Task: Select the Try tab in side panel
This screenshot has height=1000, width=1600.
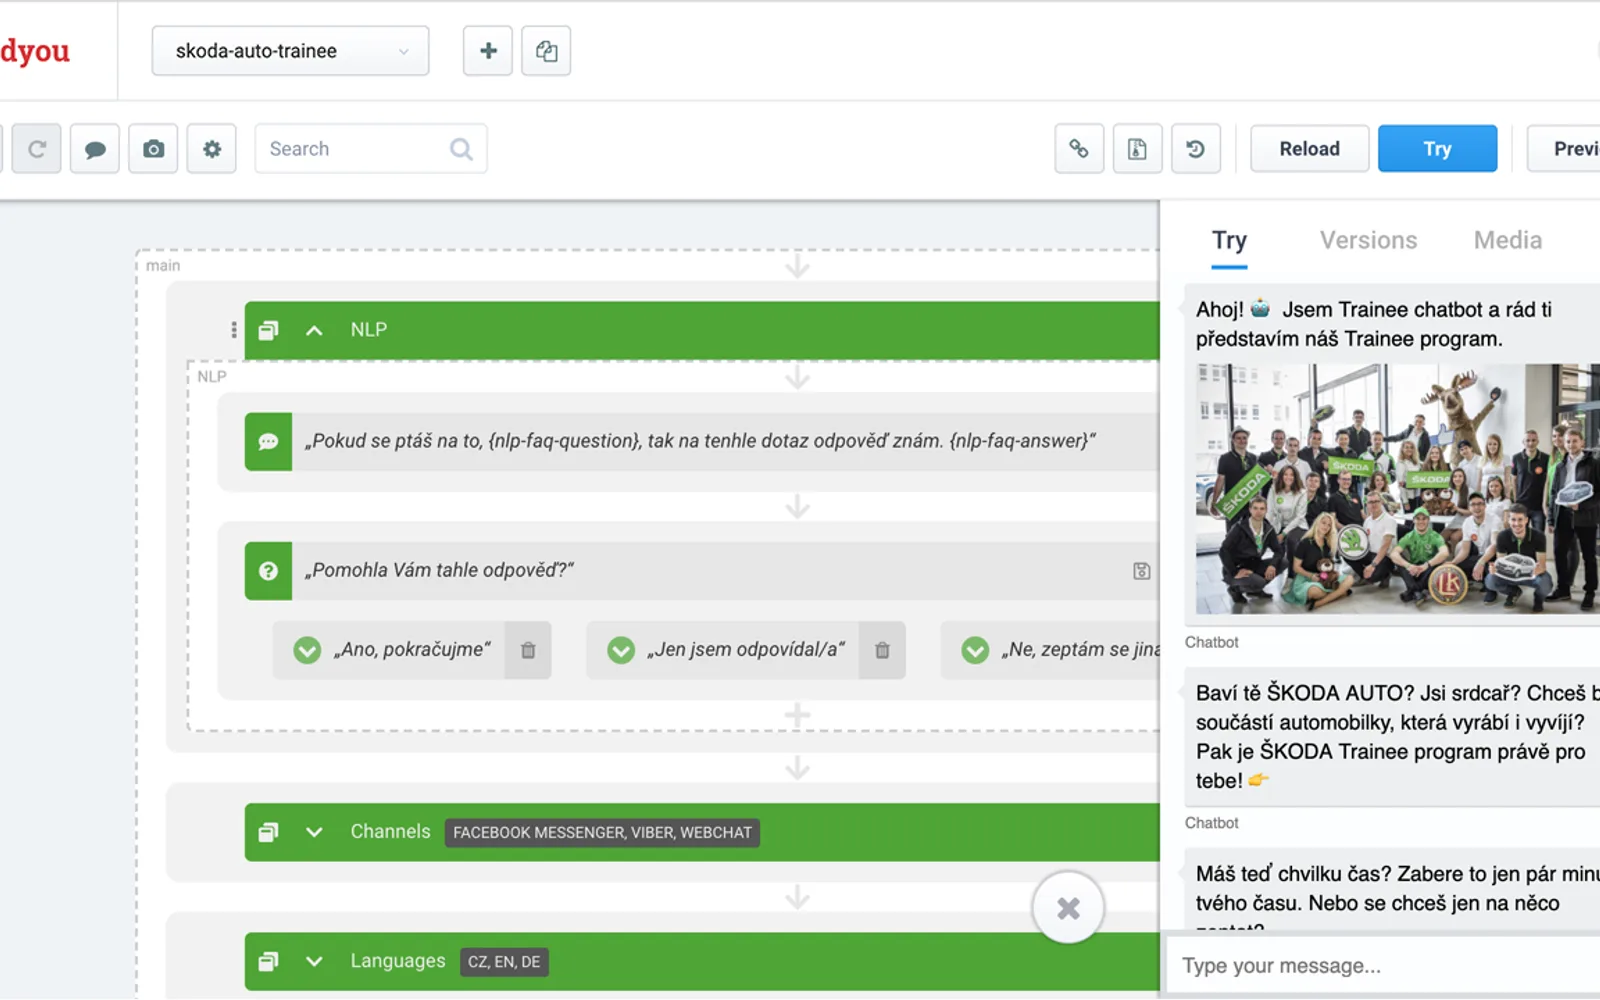Action: point(1229,241)
